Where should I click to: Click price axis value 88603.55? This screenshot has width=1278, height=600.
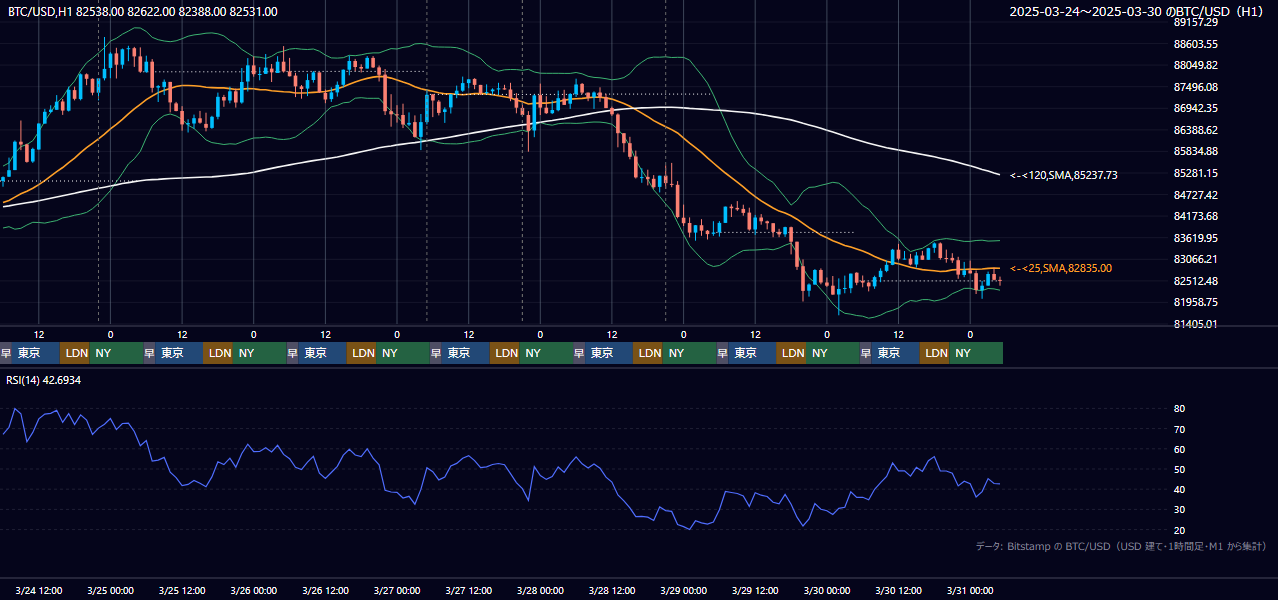[1196, 44]
